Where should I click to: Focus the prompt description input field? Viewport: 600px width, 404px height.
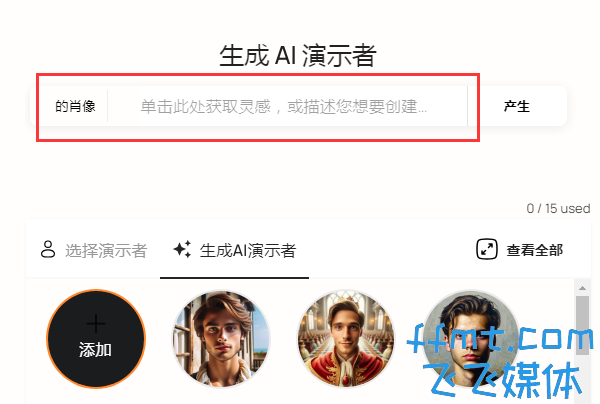287,106
